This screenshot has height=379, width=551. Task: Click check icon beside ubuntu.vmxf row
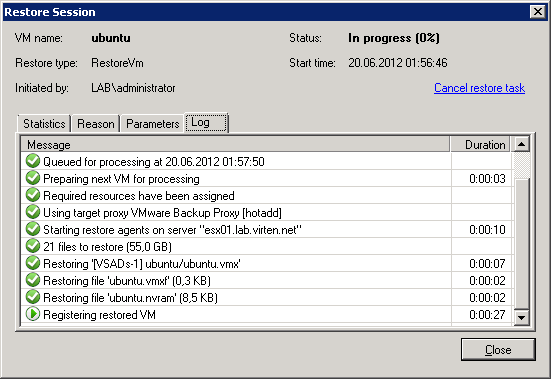pyautogui.click(x=33, y=280)
